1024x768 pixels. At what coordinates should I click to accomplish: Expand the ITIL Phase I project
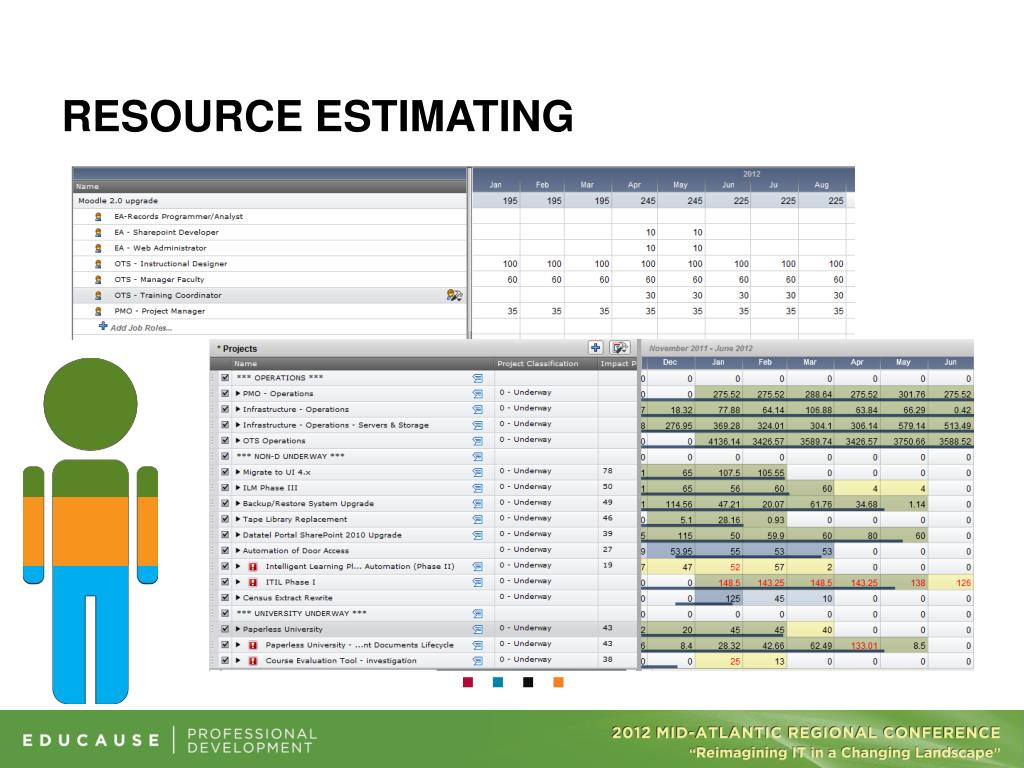pyautogui.click(x=238, y=581)
